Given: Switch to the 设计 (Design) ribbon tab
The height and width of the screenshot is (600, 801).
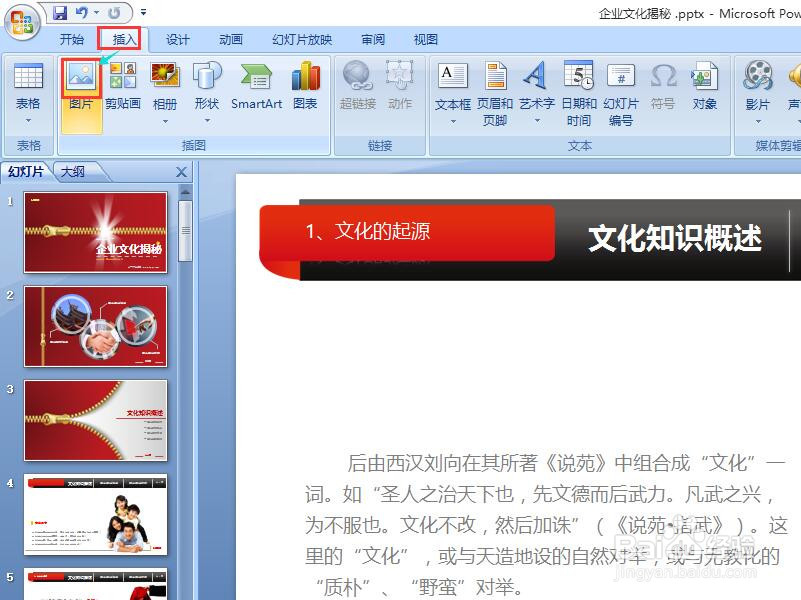Looking at the screenshot, I should click(177, 39).
